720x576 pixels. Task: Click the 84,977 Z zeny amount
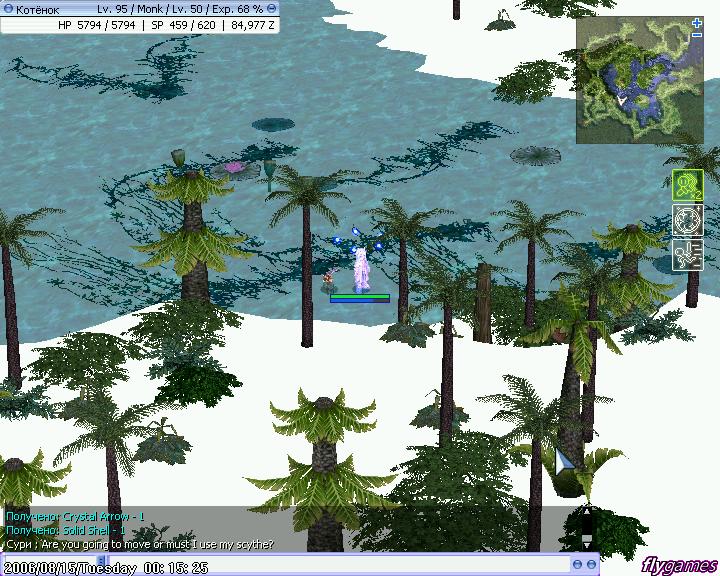253,24
